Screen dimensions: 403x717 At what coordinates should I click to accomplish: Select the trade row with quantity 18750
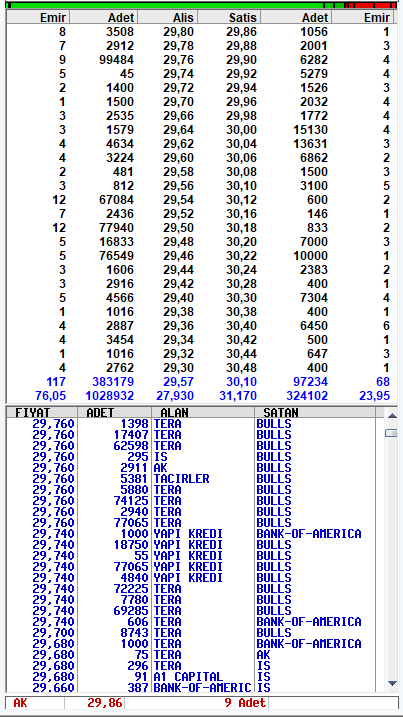pos(191,545)
